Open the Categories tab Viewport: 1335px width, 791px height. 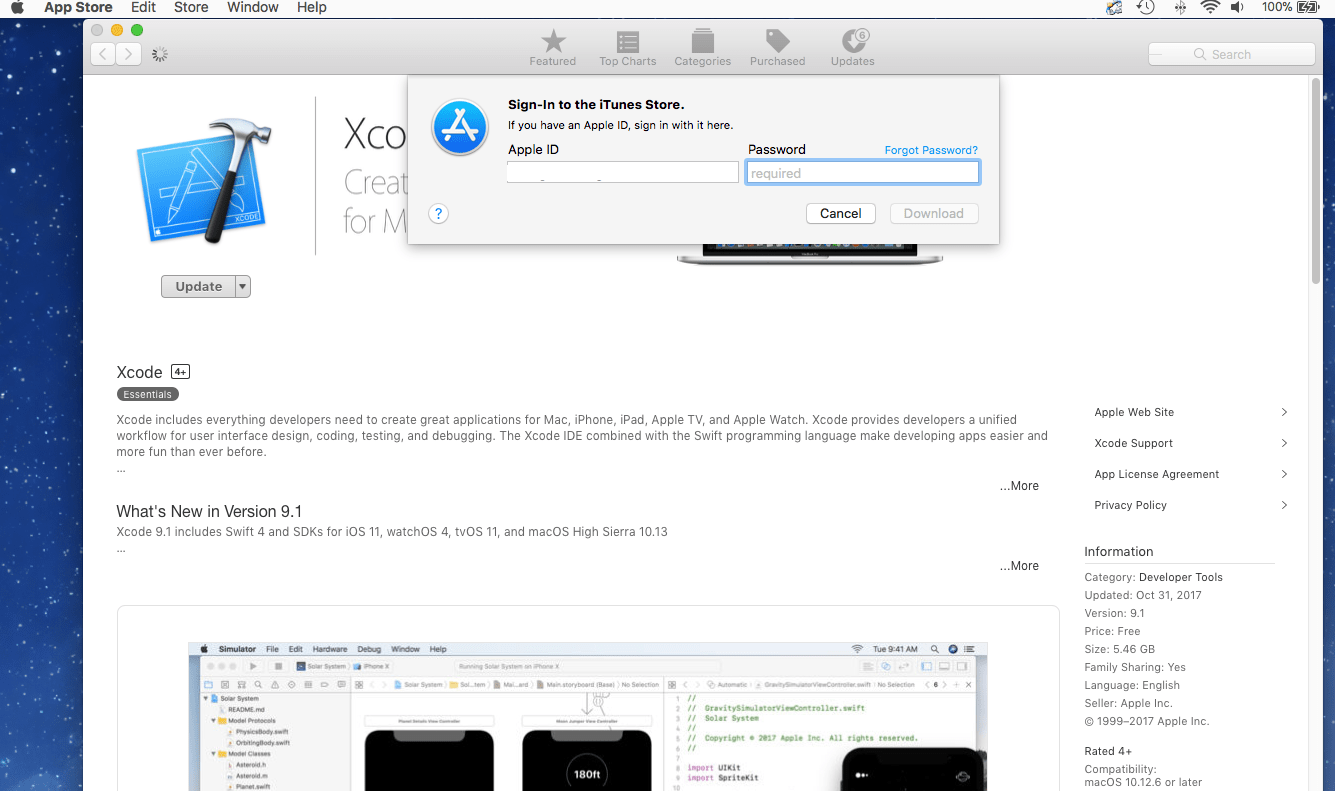(703, 47)
